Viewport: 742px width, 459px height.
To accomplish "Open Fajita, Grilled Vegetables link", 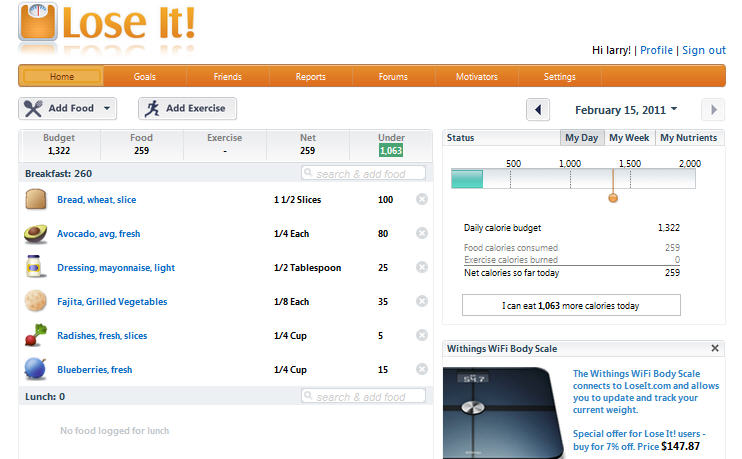I will tap(112, 301).
